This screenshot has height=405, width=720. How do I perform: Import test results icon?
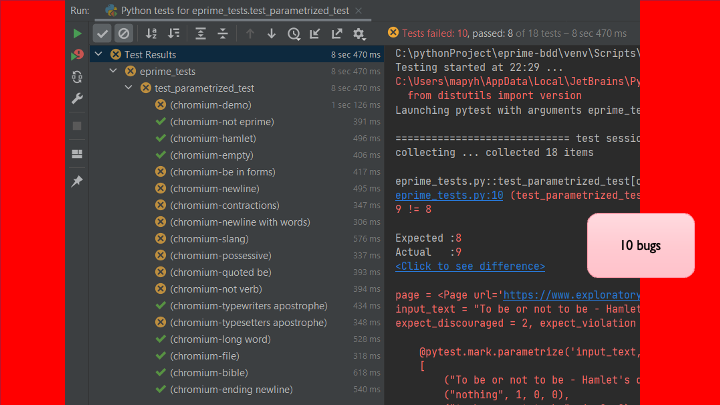coord(315,34)
